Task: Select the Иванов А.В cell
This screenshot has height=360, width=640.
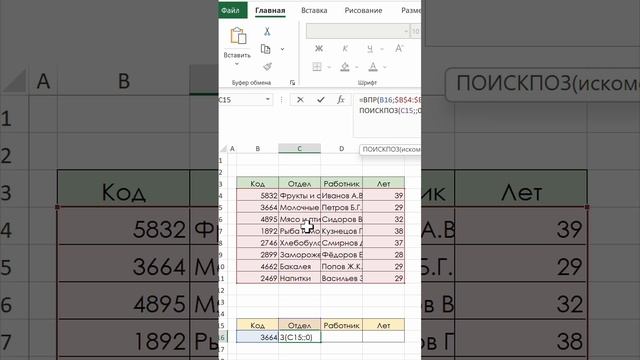Action: click(341, 196)
